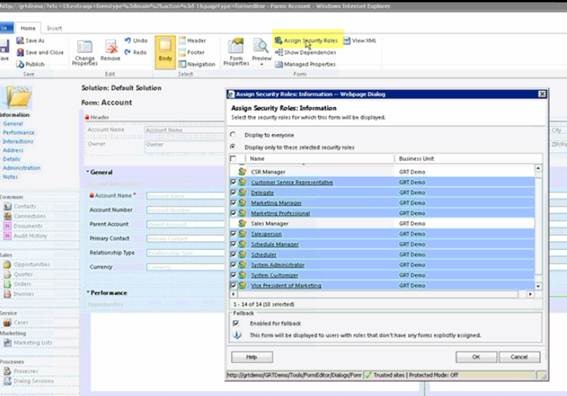Screen dimensions: 567x396
Task: Uncheck the Delegate role checkbox
Action: (x=233, y=192)
